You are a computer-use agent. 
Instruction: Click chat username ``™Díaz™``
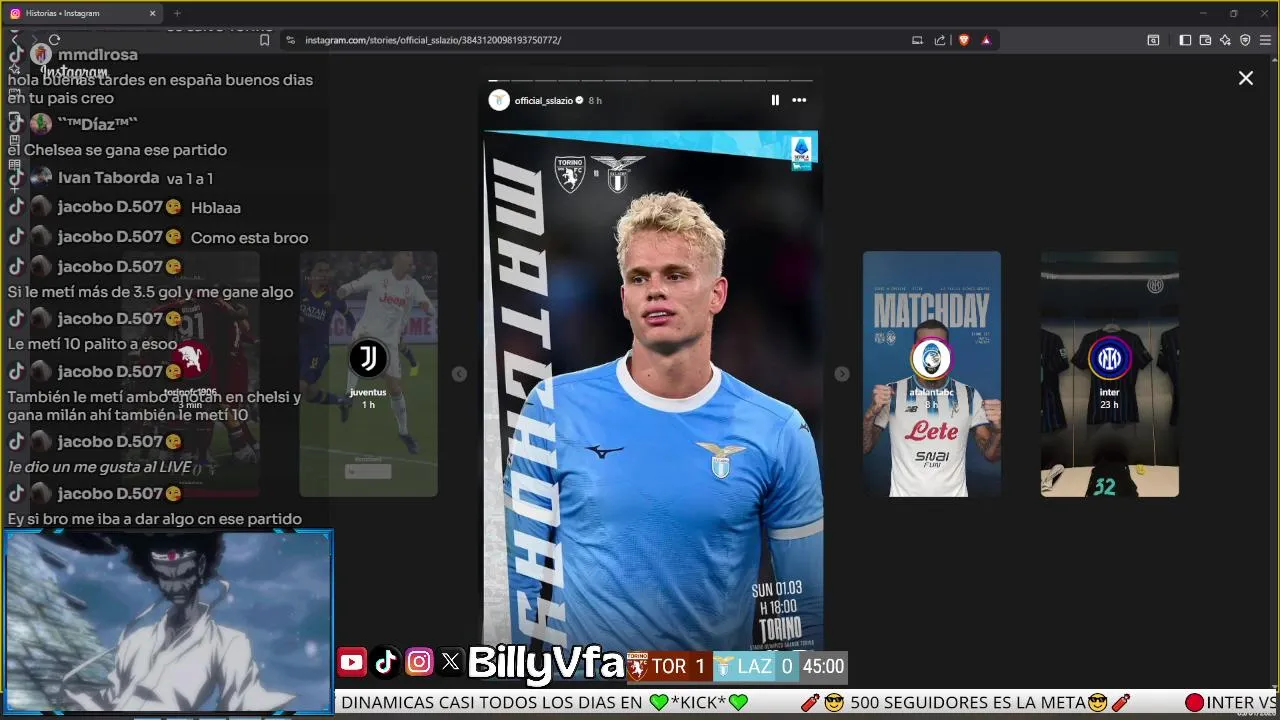click(x=97, y=124)
